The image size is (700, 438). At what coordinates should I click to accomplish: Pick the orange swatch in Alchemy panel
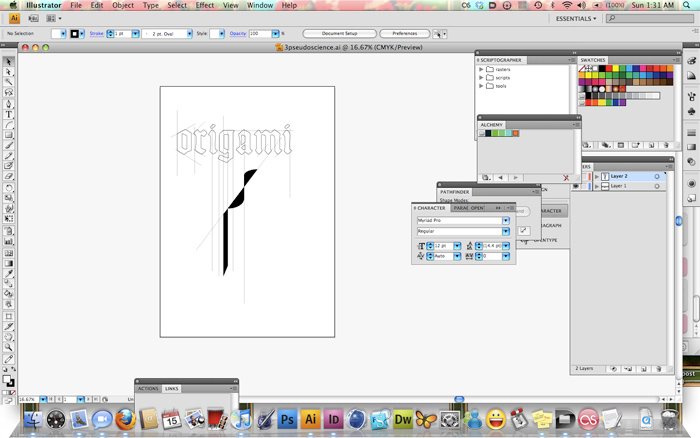click(515, 133)
